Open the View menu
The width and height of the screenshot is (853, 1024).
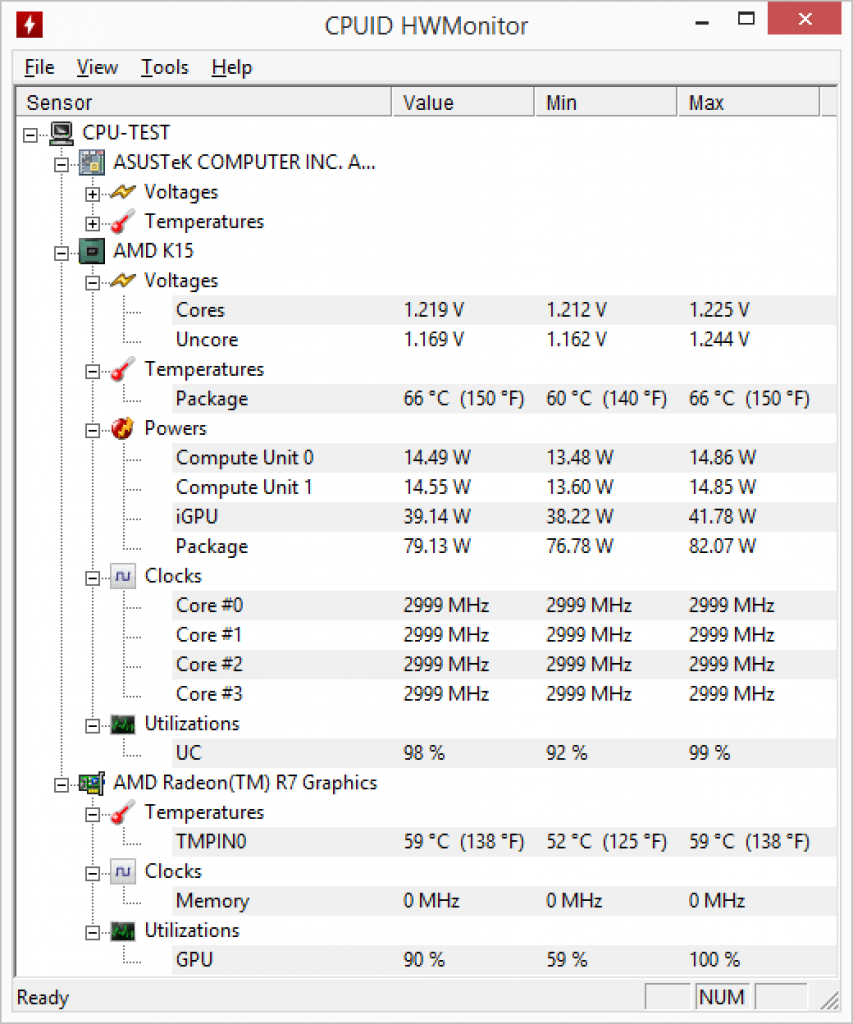[97, 67]
